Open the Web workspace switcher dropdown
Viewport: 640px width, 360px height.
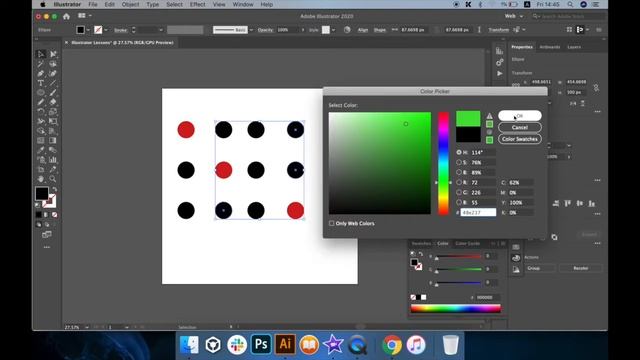point(514,16)
